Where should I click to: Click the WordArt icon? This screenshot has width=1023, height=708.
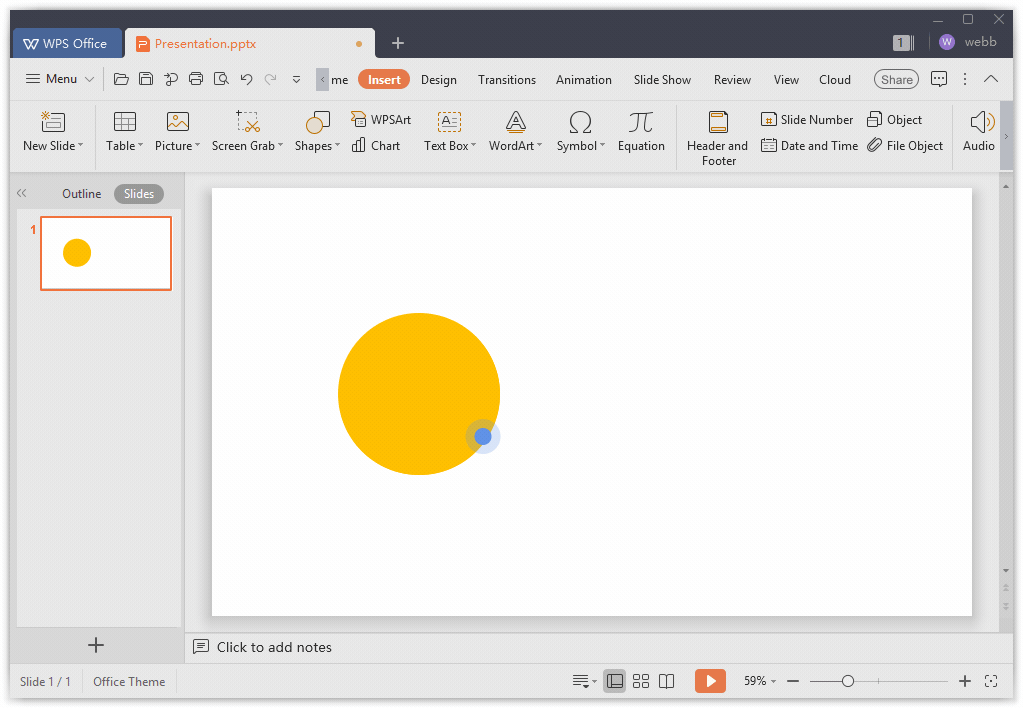(515, 123)
